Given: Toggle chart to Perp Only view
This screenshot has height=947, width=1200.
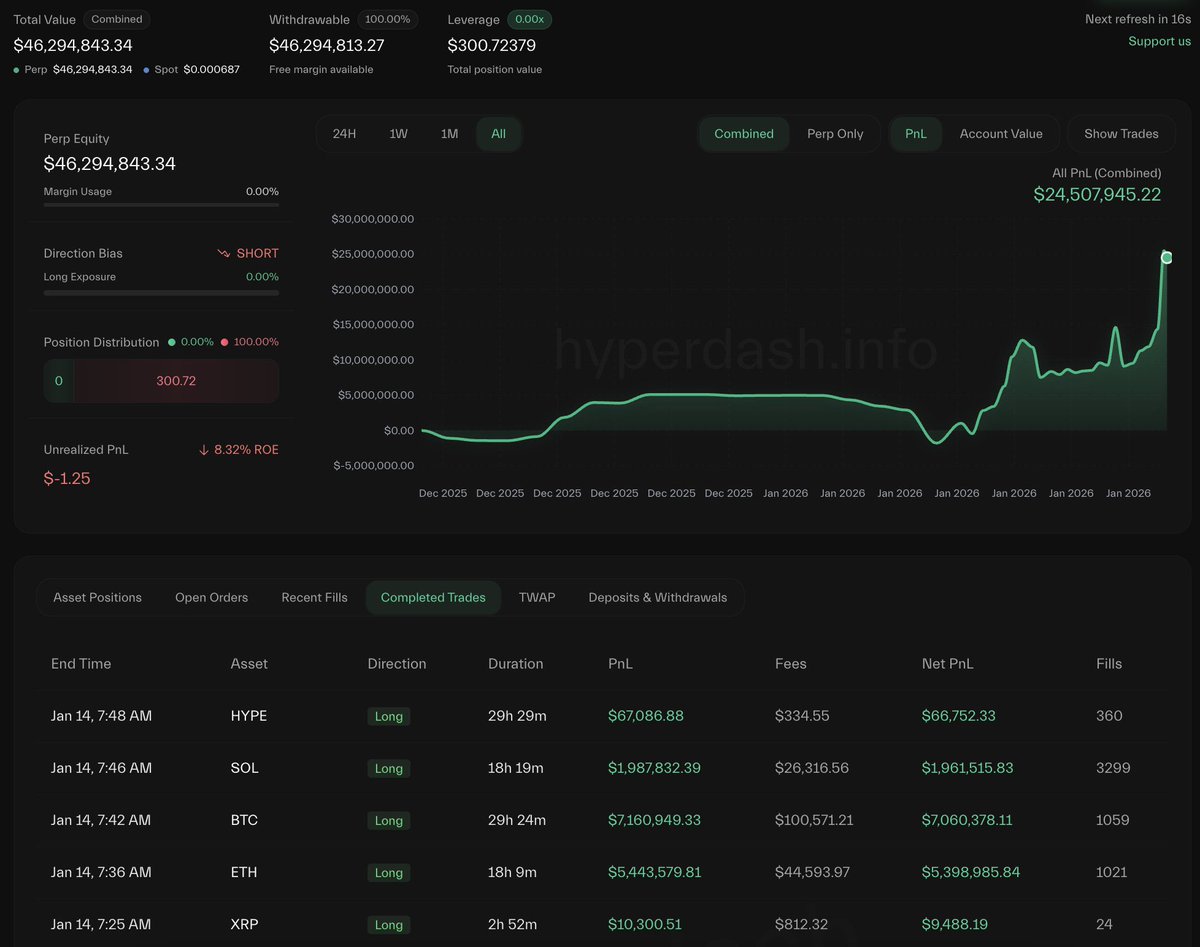Looking at the screenshot, I should (835, 134).
